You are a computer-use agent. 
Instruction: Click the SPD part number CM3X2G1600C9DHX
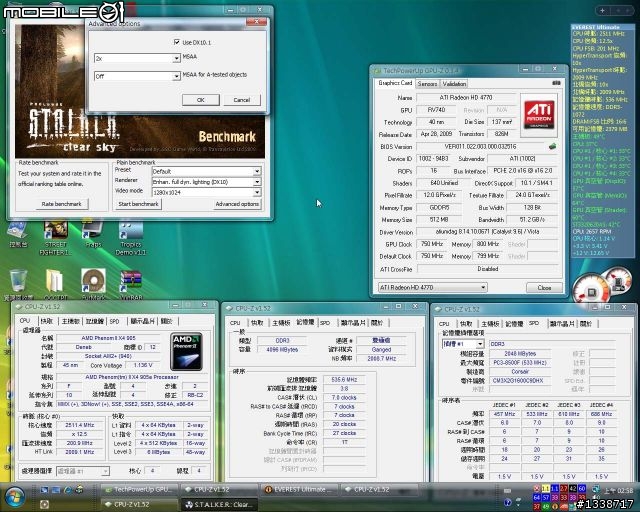(x=520, y=381)
